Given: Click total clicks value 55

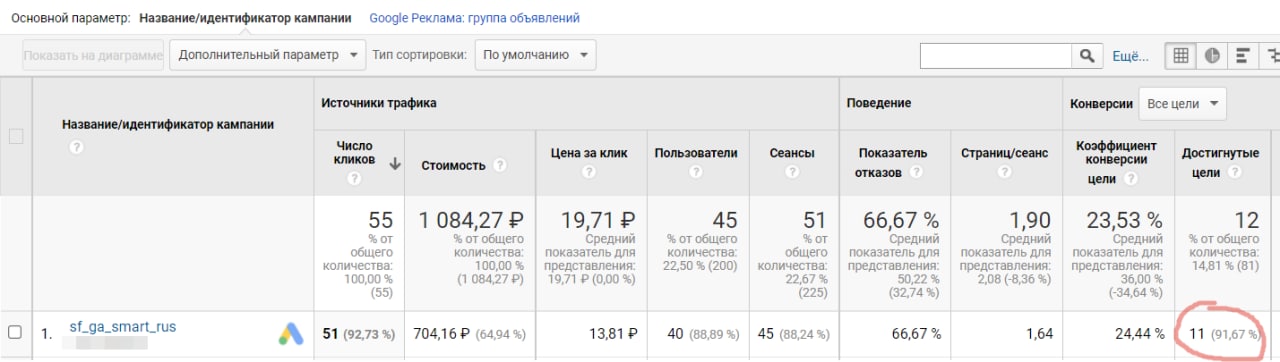Looking at the screenshot, I should tap(381, 220).
